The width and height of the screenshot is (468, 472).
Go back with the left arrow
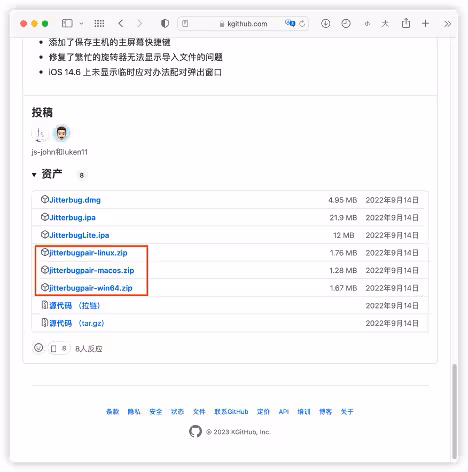point(121,23)
